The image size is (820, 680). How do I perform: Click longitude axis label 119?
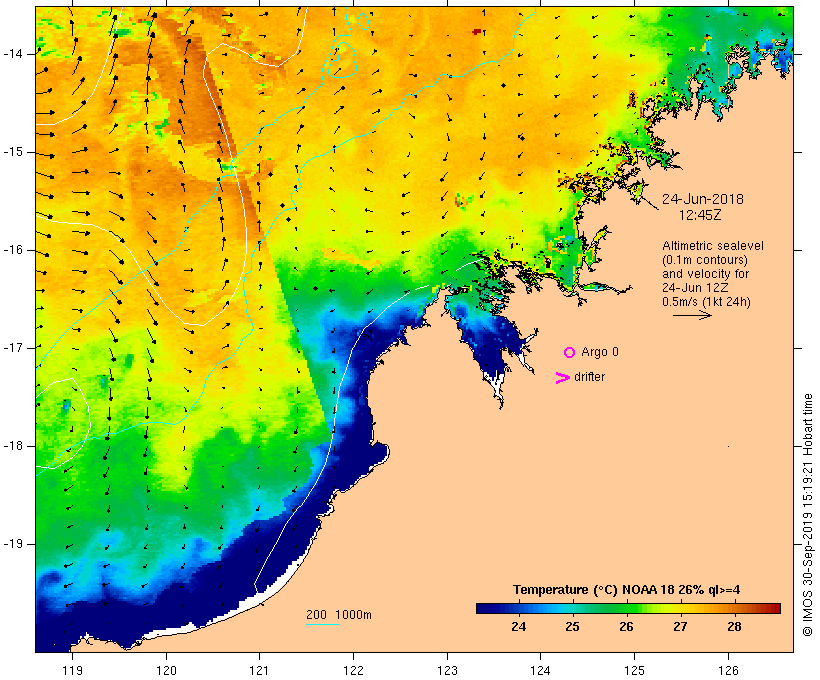tap(72, 670)
